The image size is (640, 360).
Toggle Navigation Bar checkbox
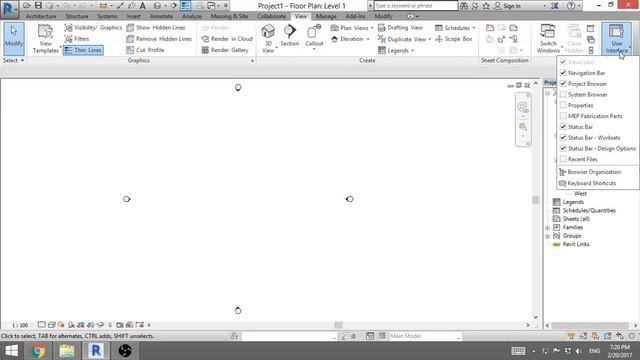tap(563, 73)
